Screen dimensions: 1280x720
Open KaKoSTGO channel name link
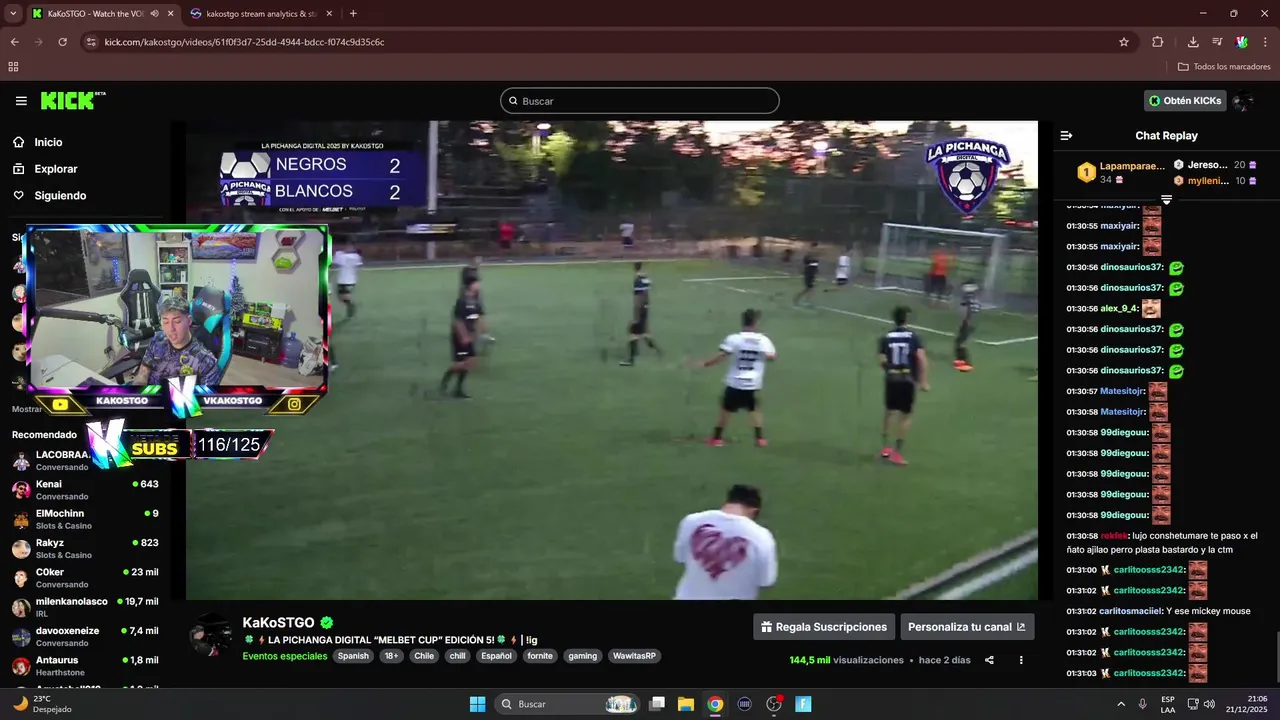(278, 622)
